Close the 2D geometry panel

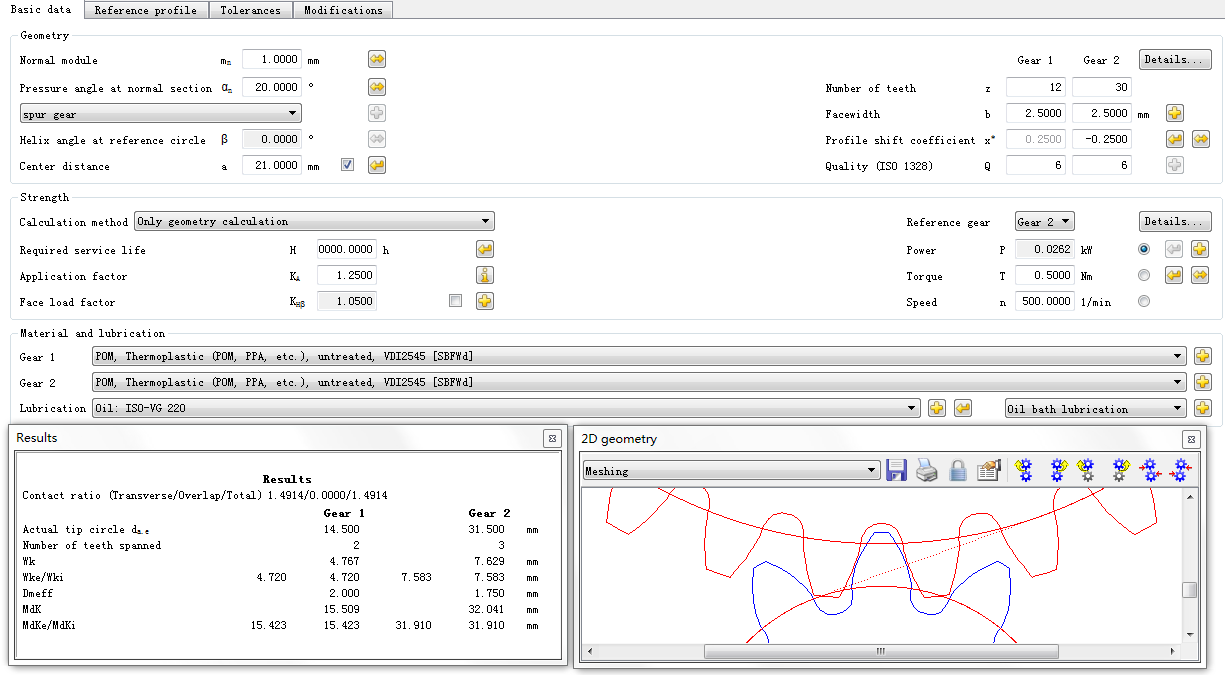coord(1190,439)
